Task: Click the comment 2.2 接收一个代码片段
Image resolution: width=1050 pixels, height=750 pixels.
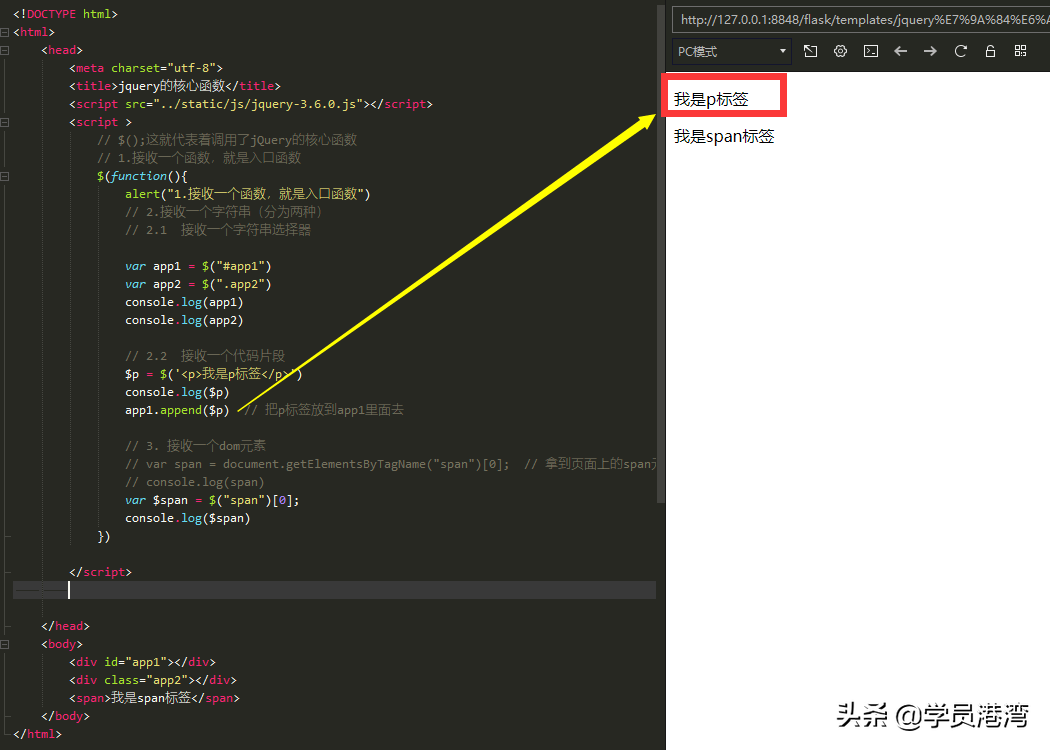Action: (x=205, y=356)
